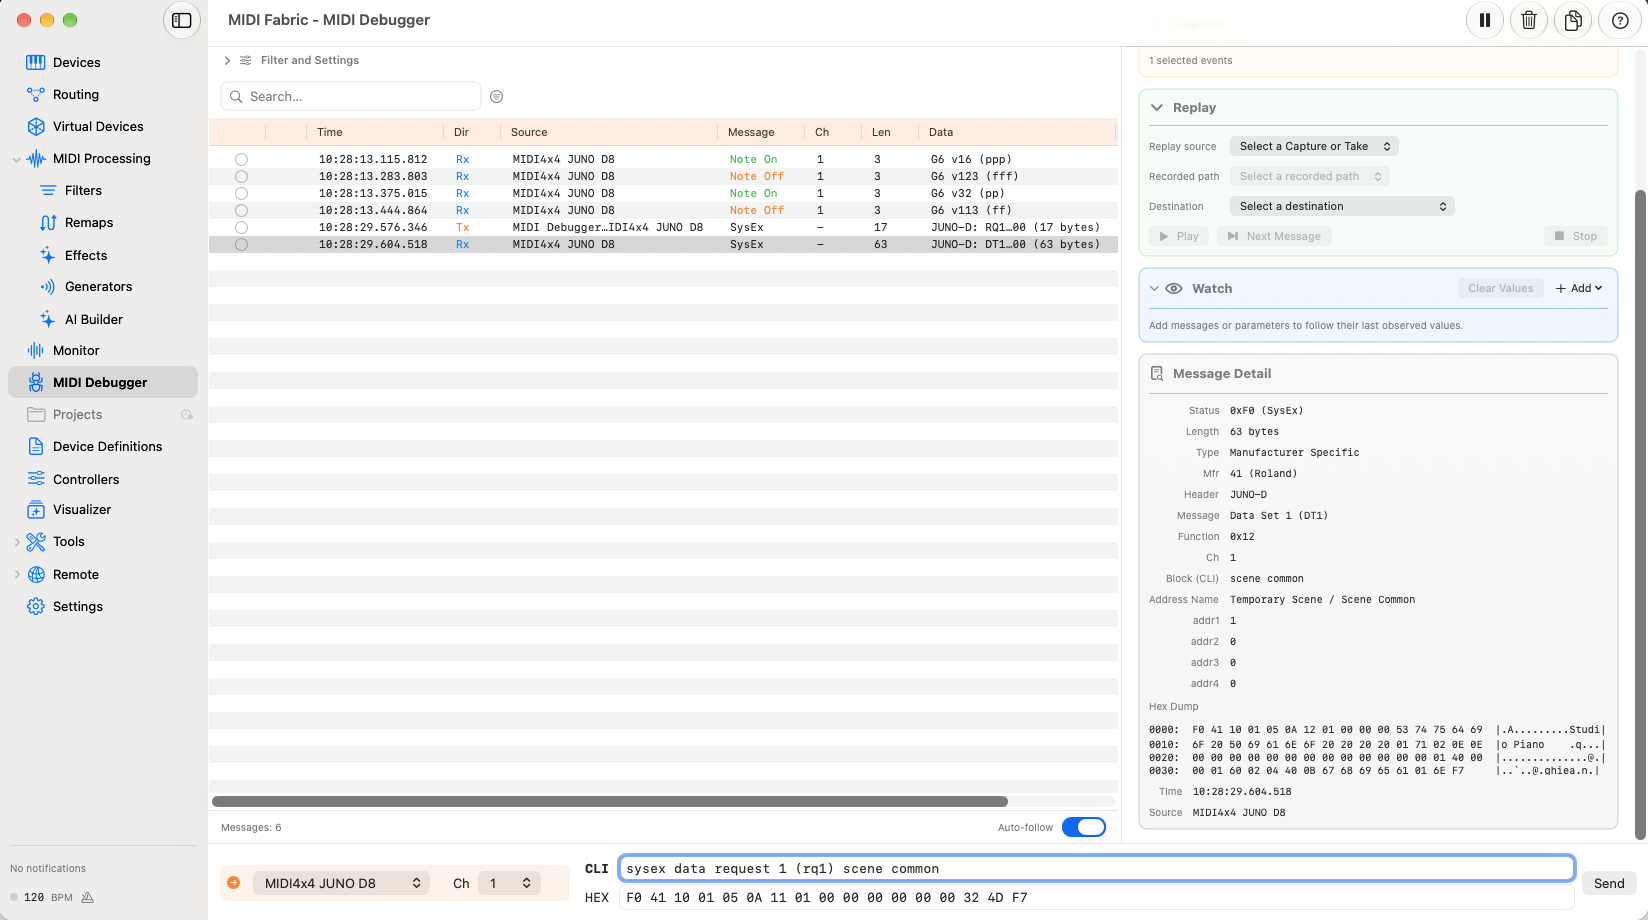Collapse the Replay panel
Viewport: 1648px width, 920px height.
coord(1157,107)
